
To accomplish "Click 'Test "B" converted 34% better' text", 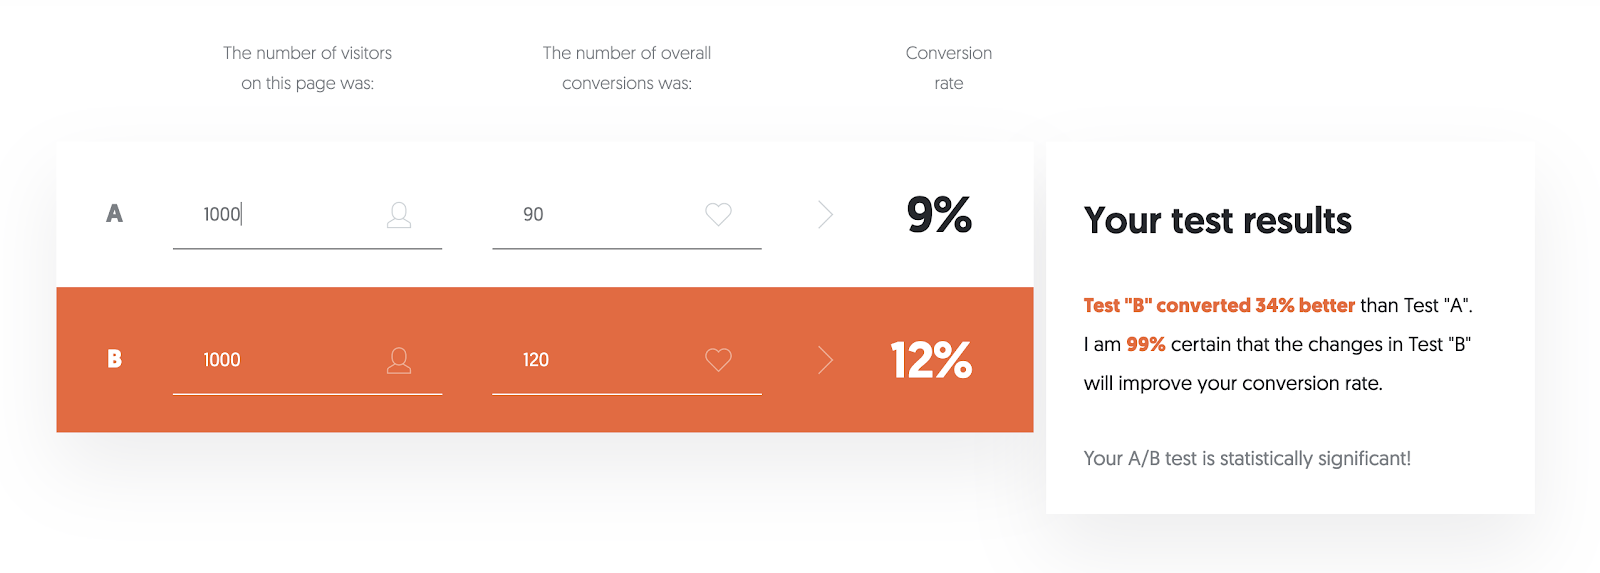I will click(1218, 306).
